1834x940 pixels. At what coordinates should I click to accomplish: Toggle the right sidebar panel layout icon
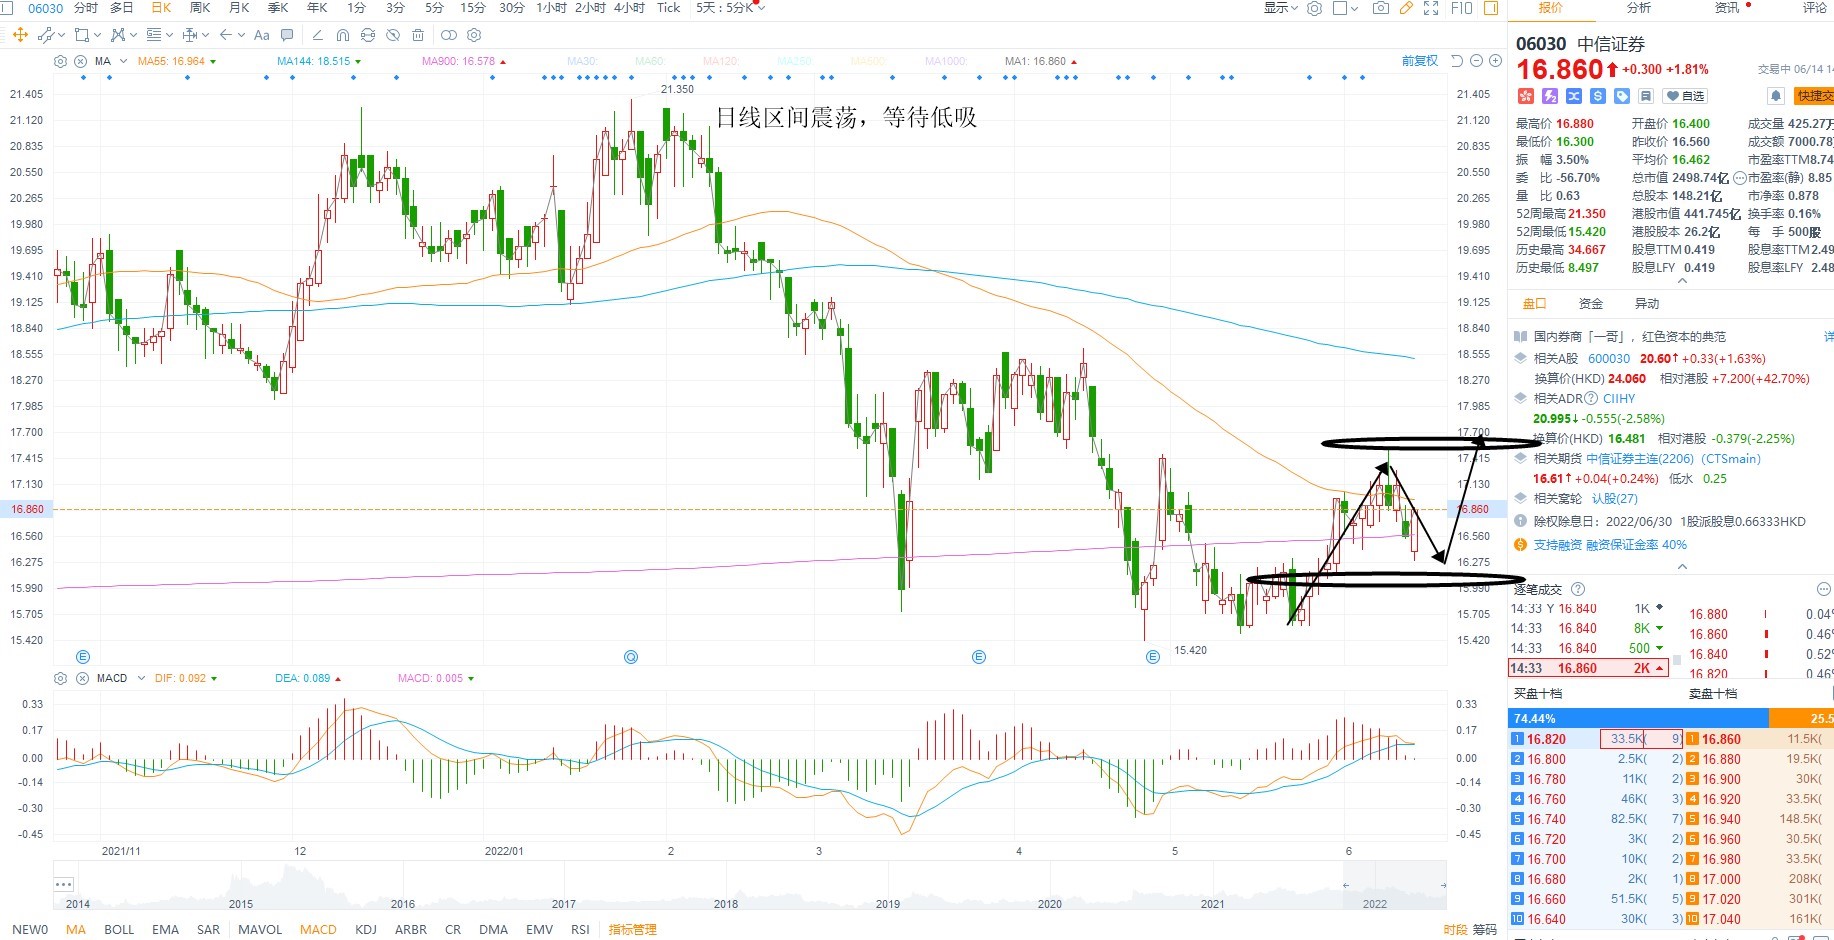click(x=1491, y=8)
